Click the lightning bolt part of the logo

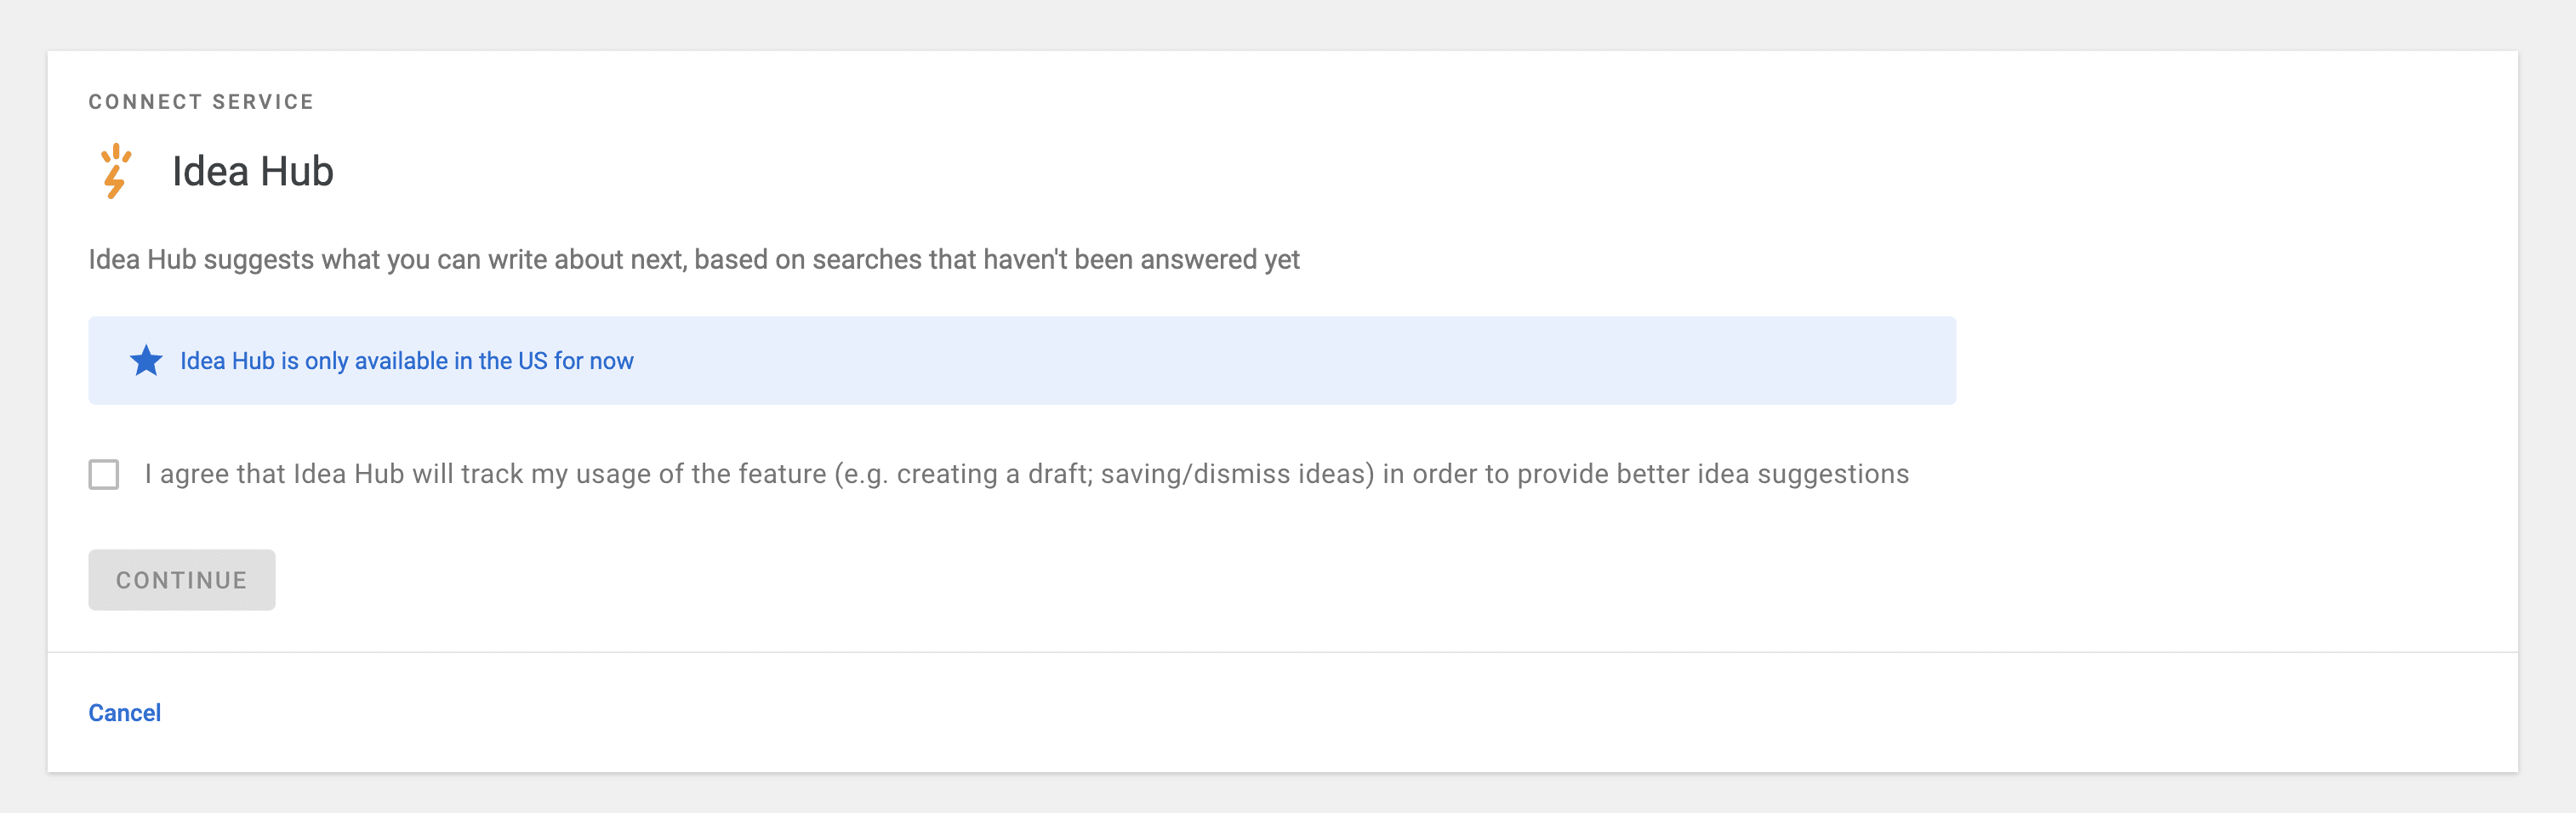tap(115, 182)
